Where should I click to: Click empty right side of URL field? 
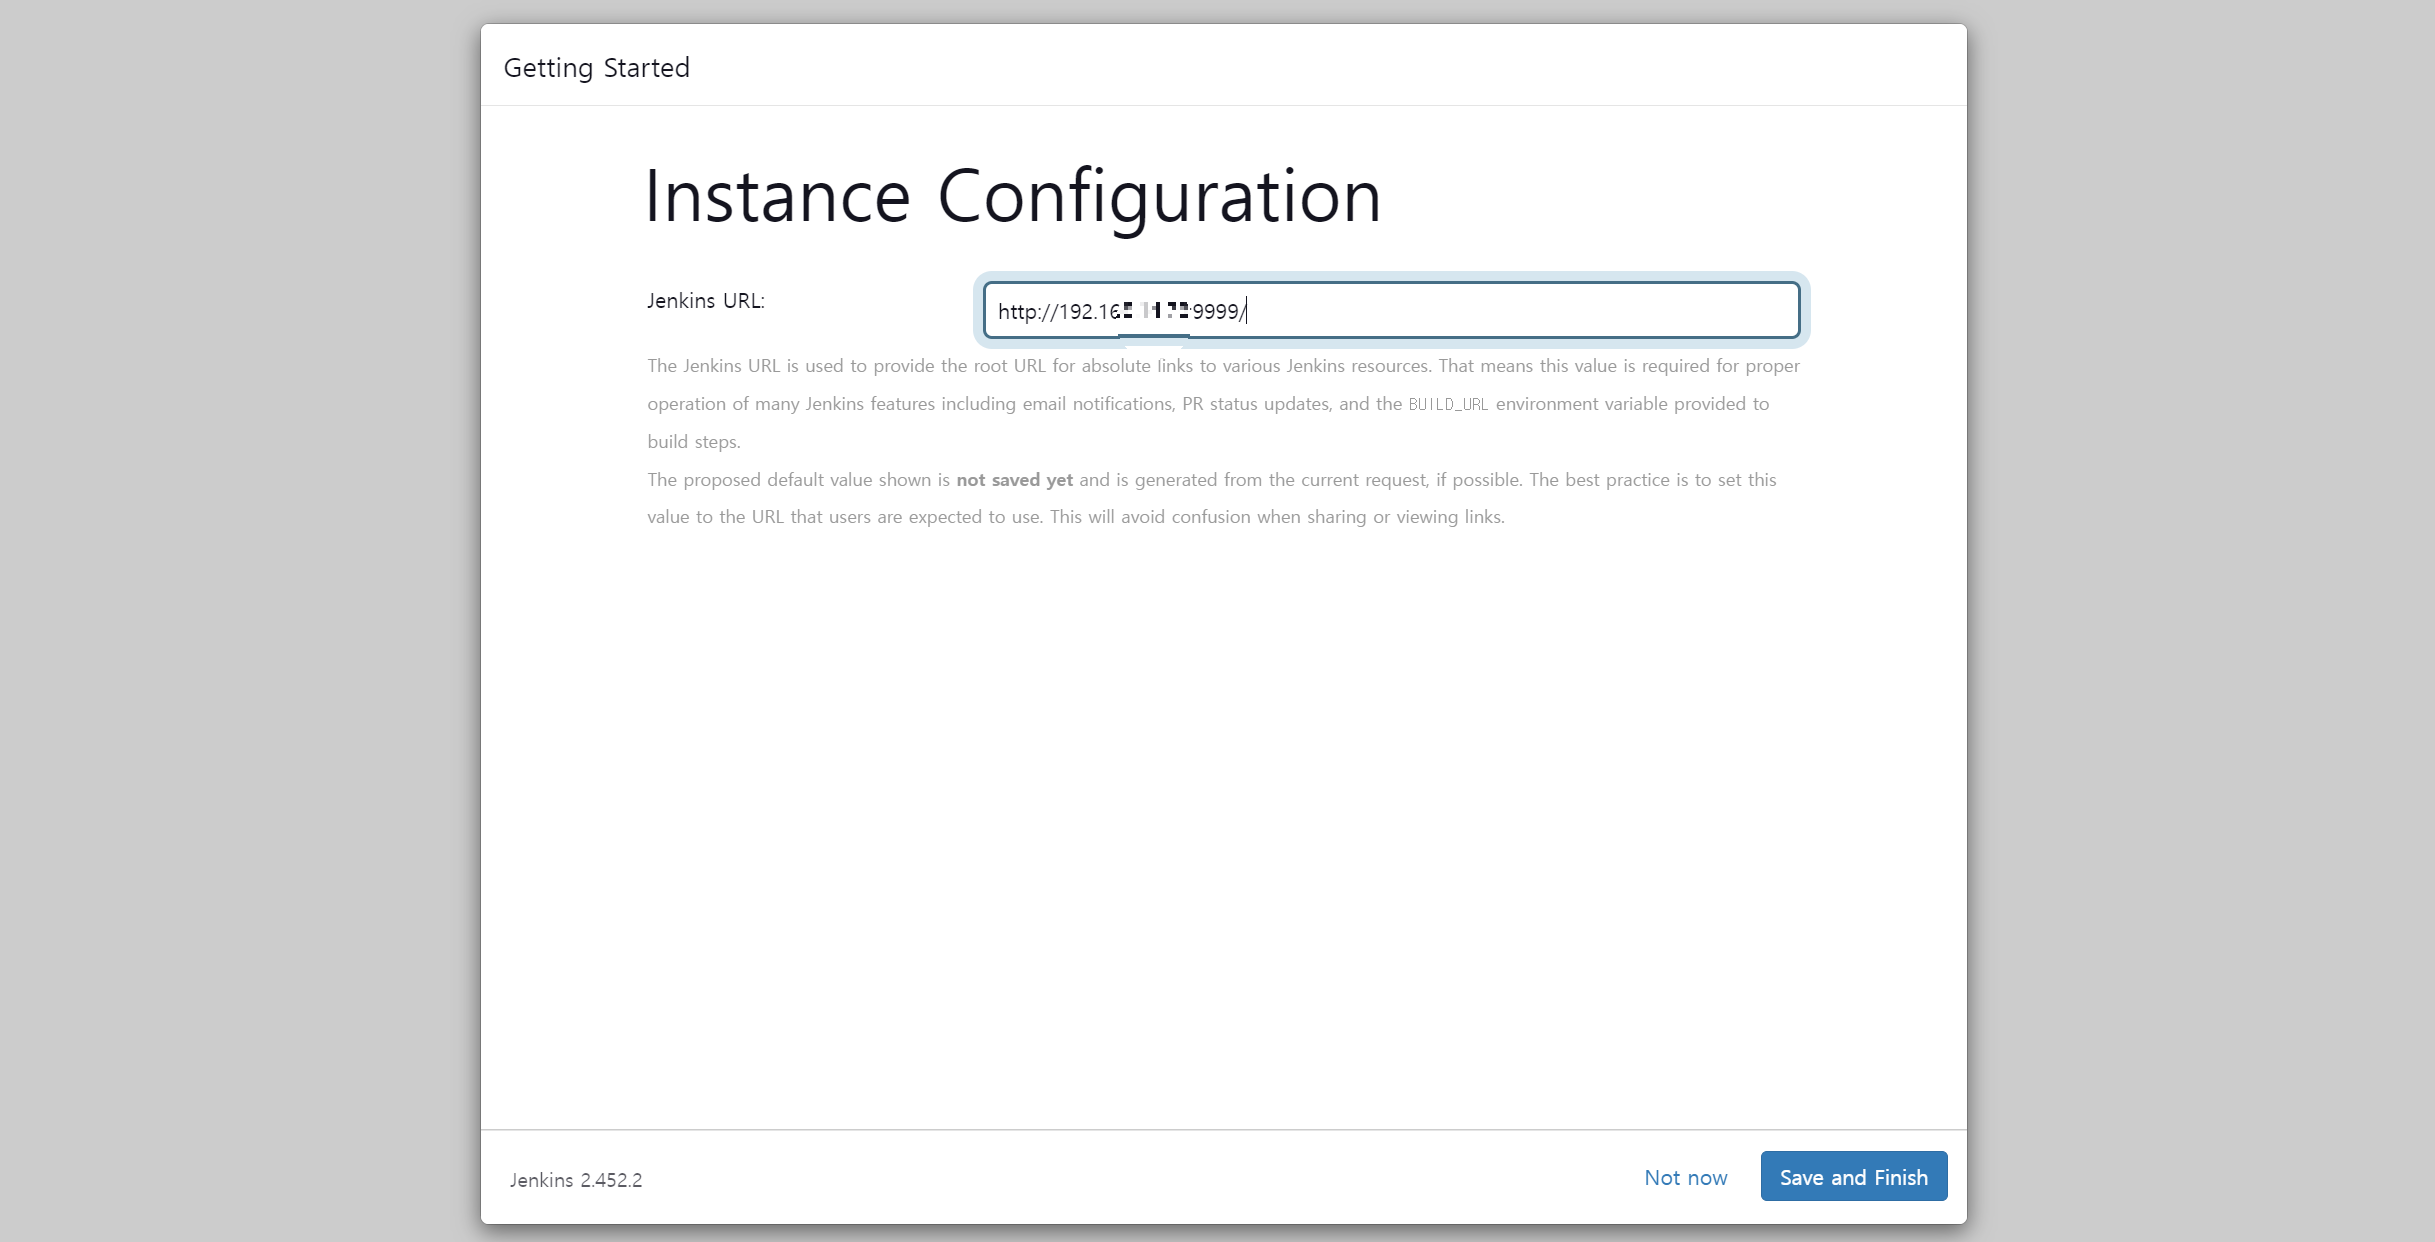1600,311
